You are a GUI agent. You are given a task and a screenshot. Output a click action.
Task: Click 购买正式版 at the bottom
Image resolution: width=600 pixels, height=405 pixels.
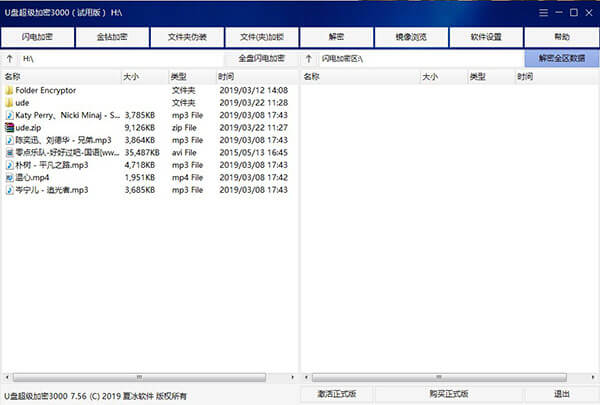coord(449,394)
